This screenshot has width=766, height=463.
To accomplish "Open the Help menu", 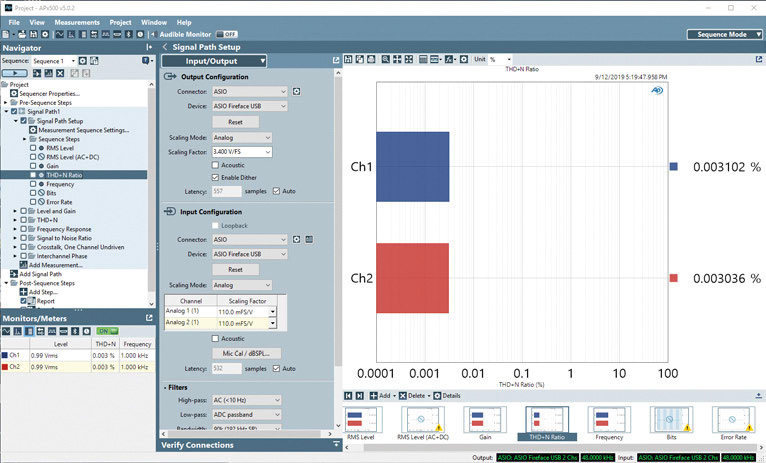I will [184, 22].
